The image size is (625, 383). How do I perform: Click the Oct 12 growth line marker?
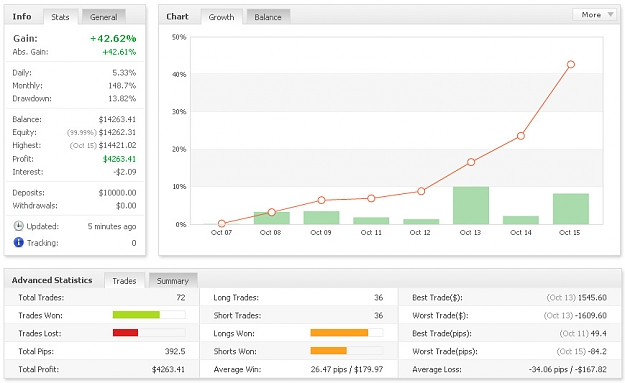[421, 191]
